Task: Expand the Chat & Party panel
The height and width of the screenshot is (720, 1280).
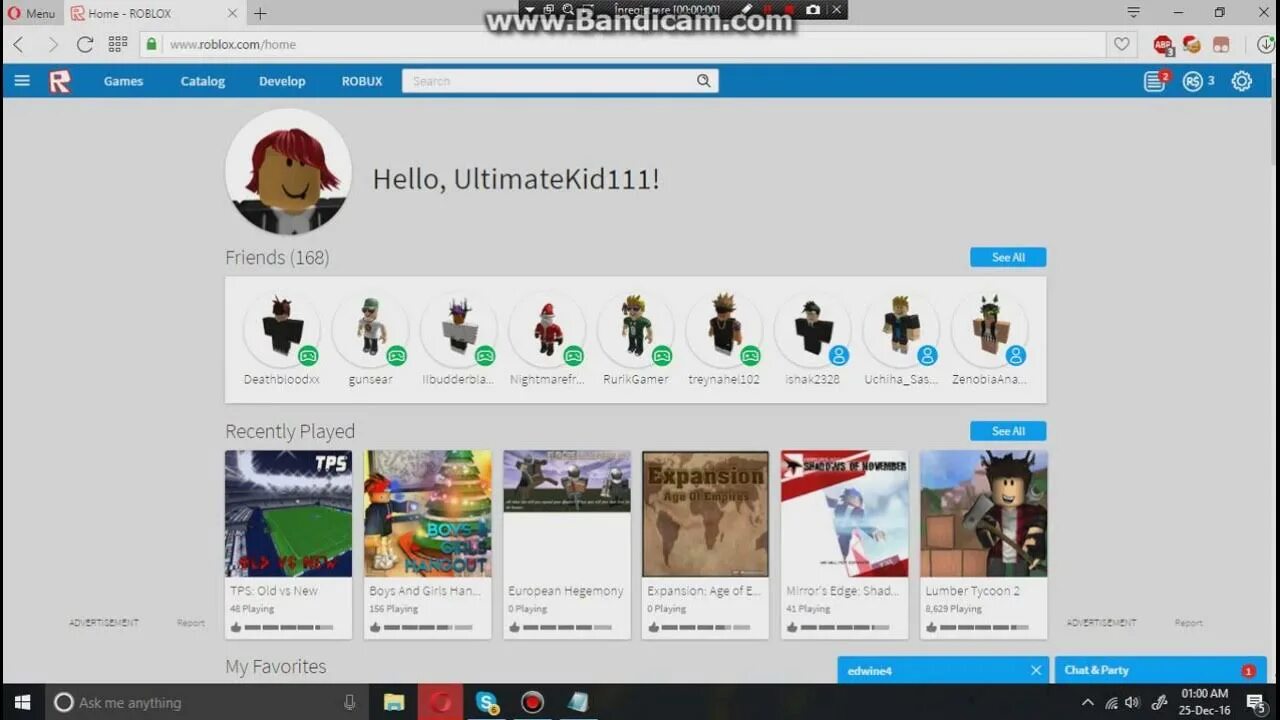Action: click(1160, 670)
